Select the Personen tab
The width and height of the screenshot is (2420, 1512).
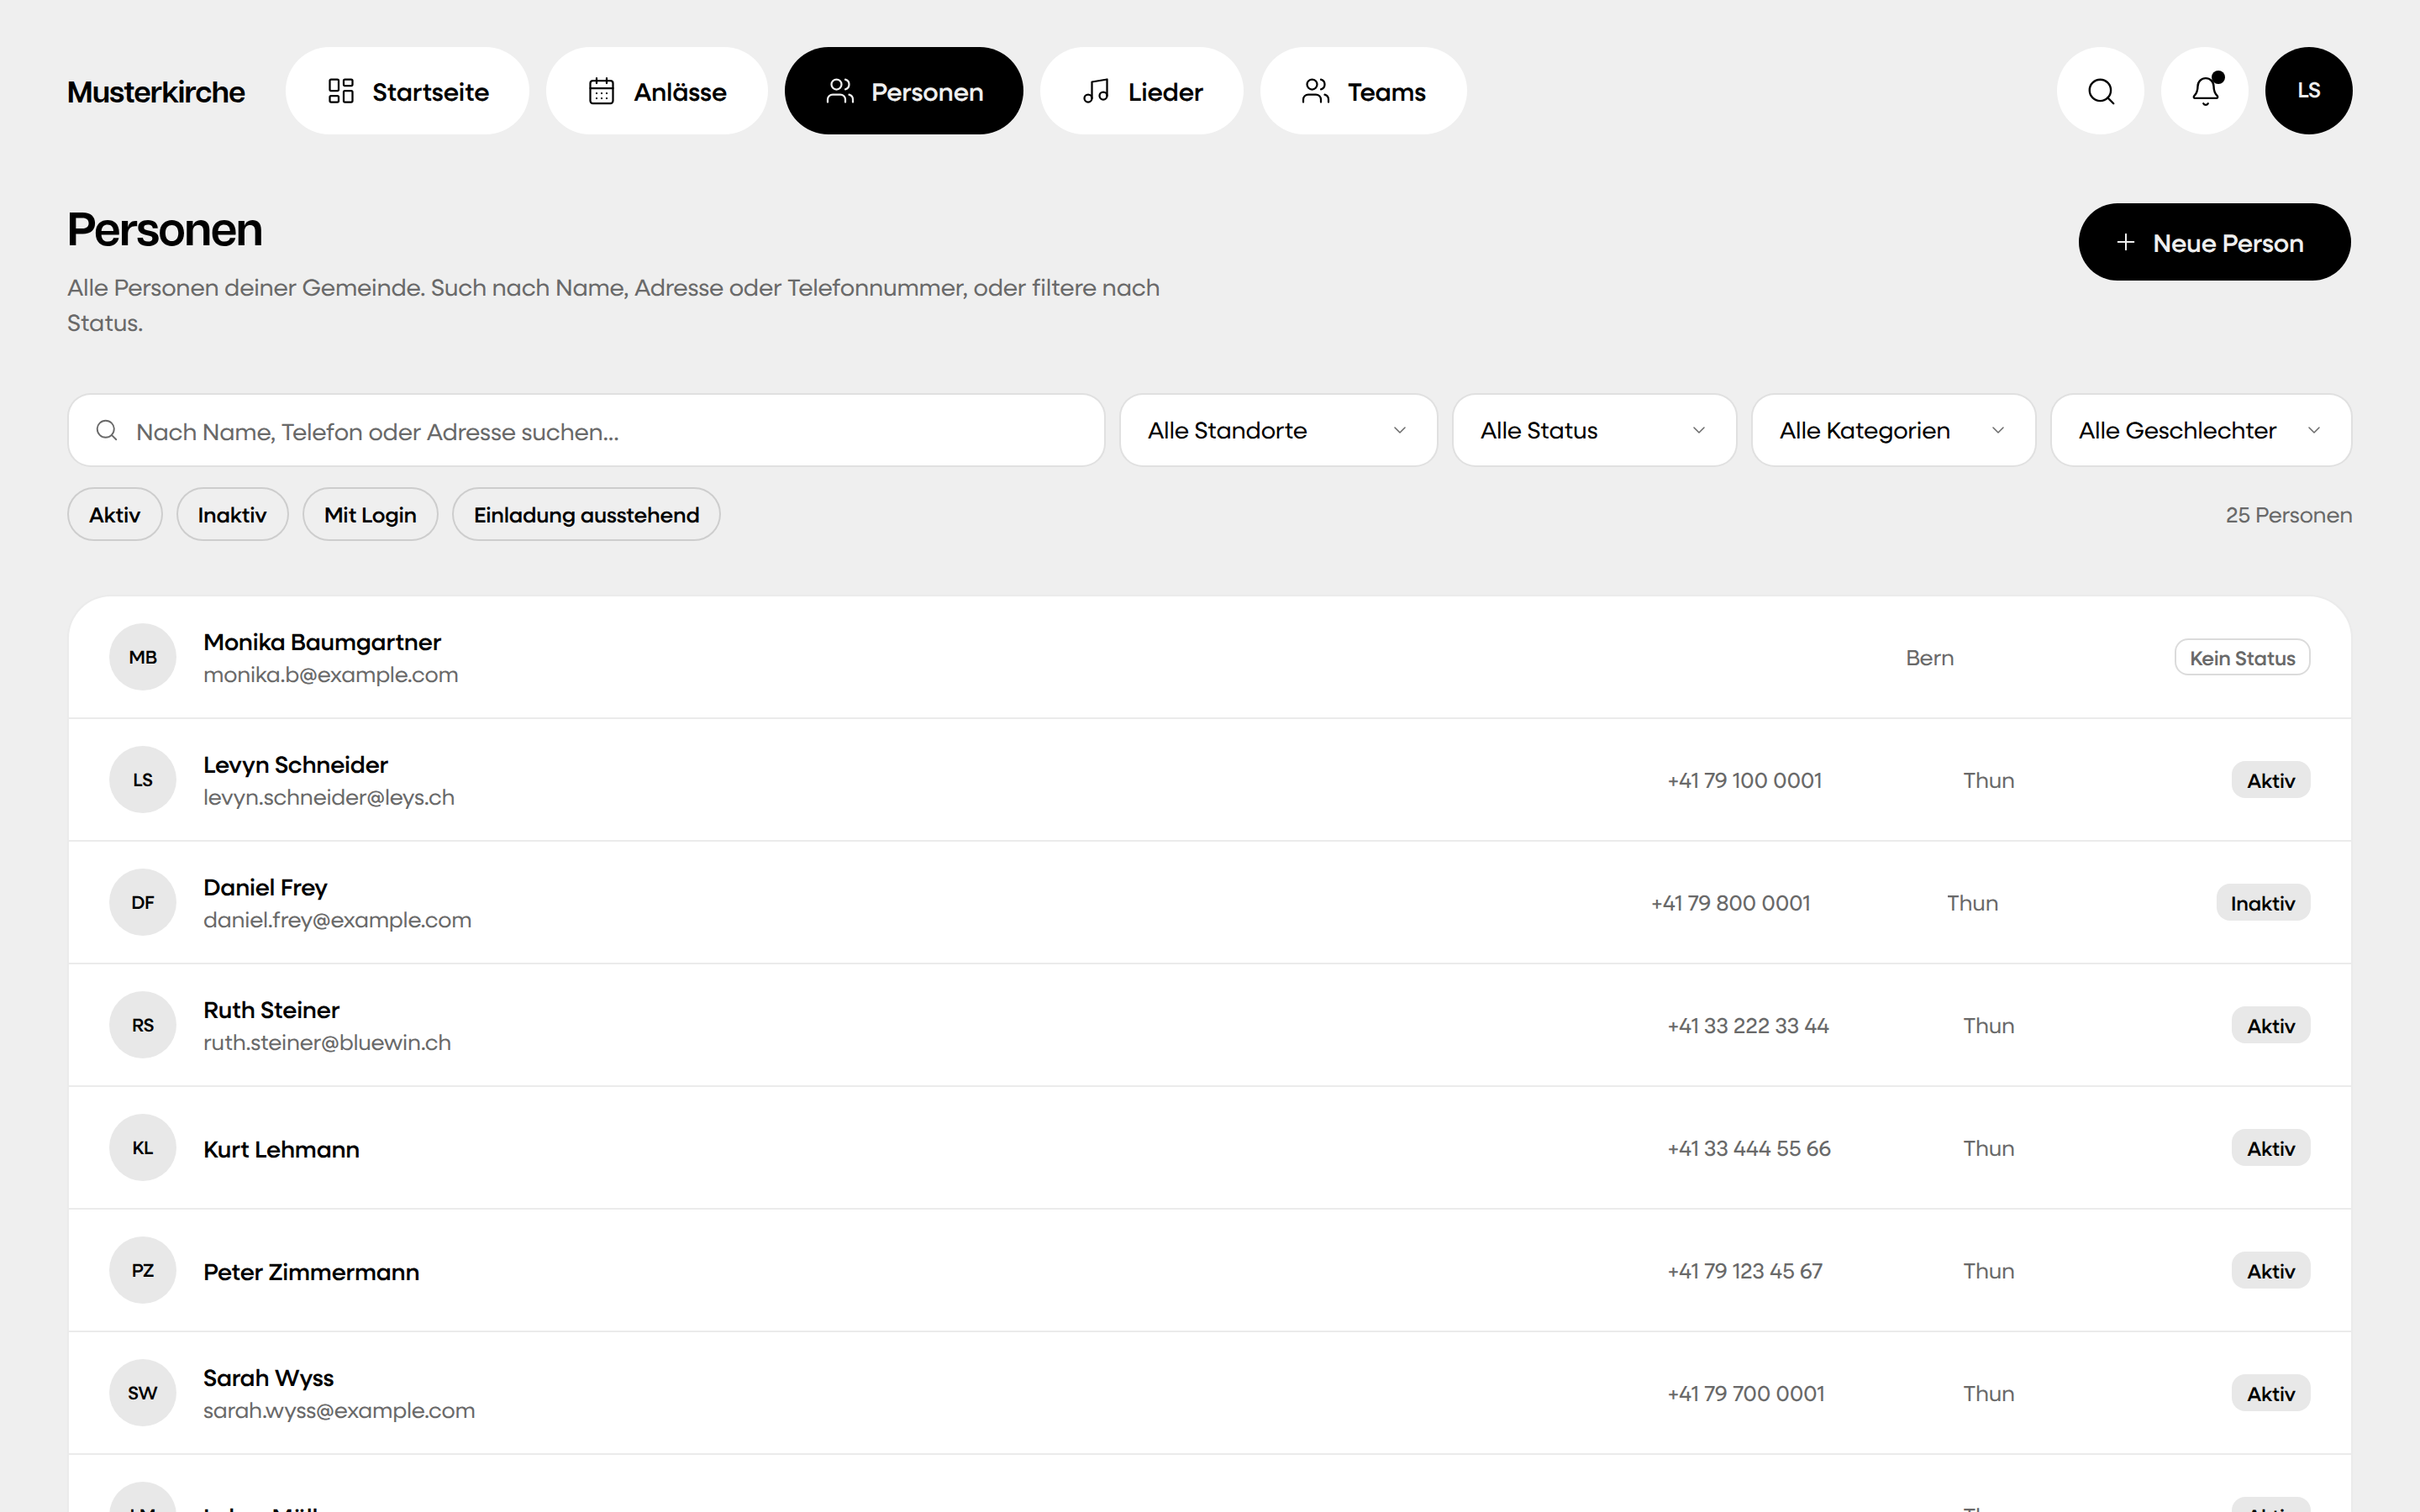point(904,91)
